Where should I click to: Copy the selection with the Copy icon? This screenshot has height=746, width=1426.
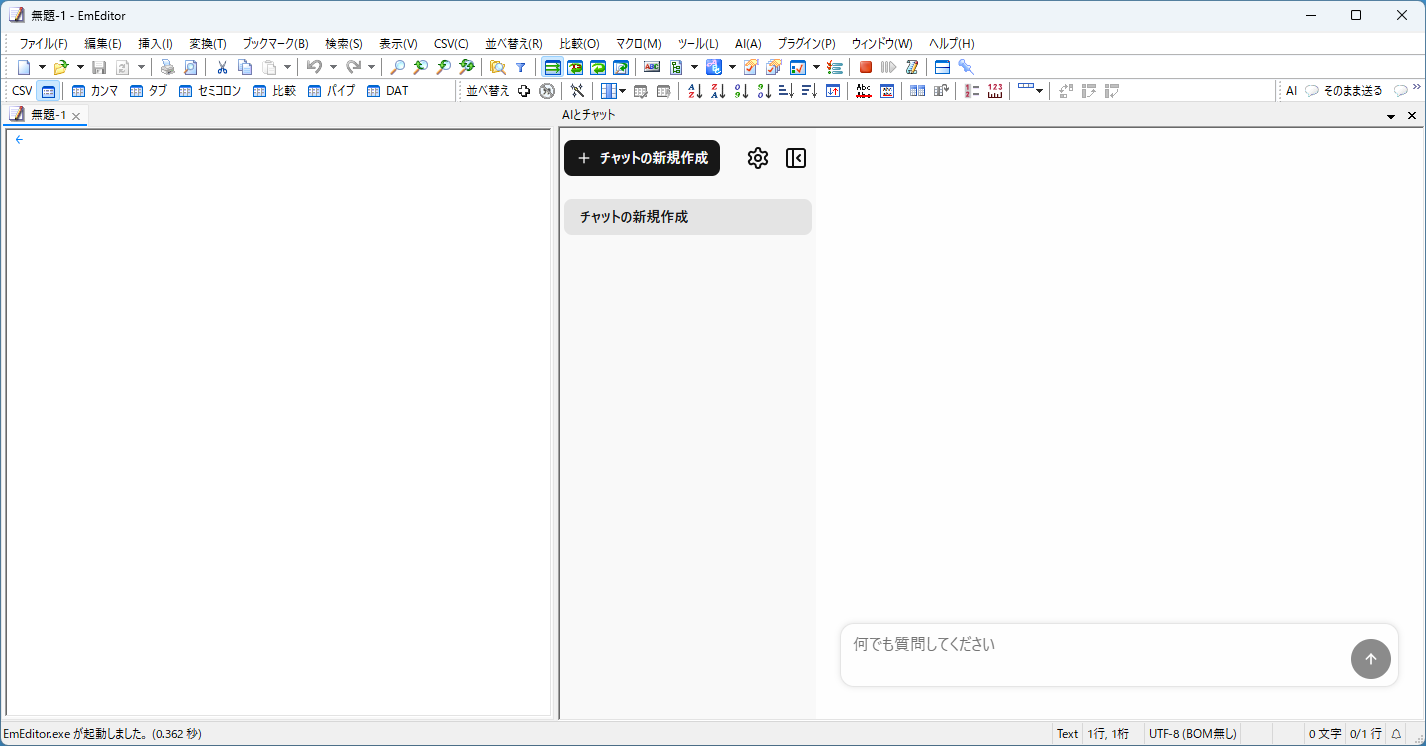point(245,67)
